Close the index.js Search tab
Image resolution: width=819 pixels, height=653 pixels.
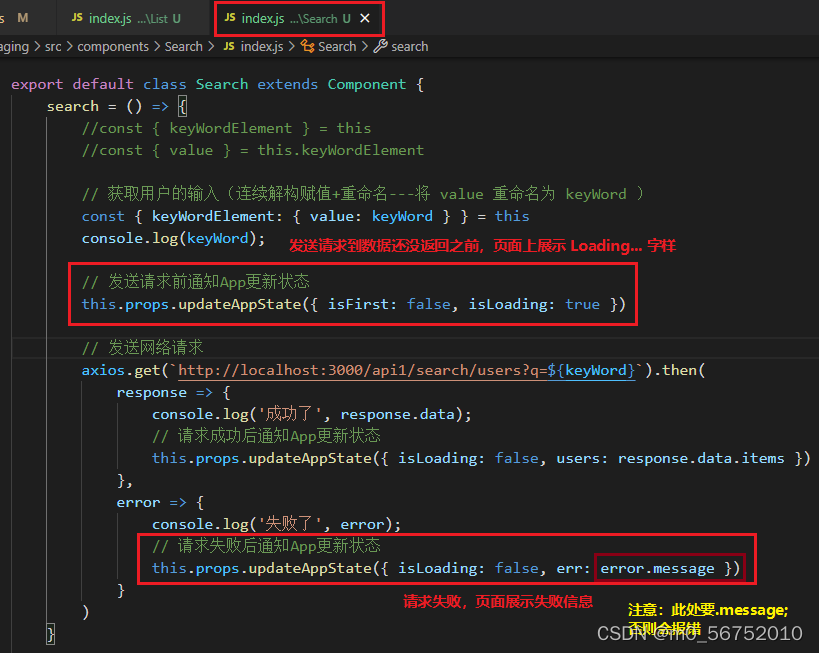[x=365, y=18]
